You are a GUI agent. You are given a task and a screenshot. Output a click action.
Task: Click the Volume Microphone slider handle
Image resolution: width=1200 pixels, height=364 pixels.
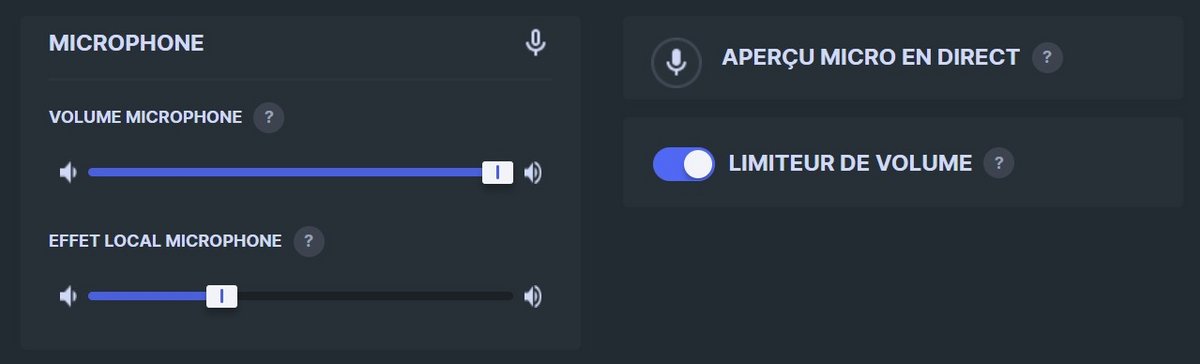pos(497,173)
